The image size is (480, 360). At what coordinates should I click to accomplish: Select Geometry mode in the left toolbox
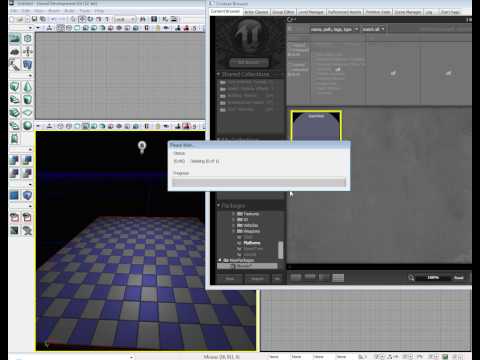coord(28,39)
